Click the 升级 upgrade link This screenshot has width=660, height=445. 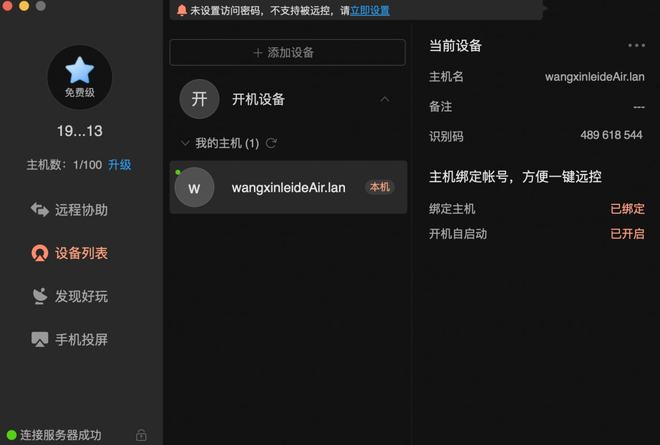click(120, 165)
